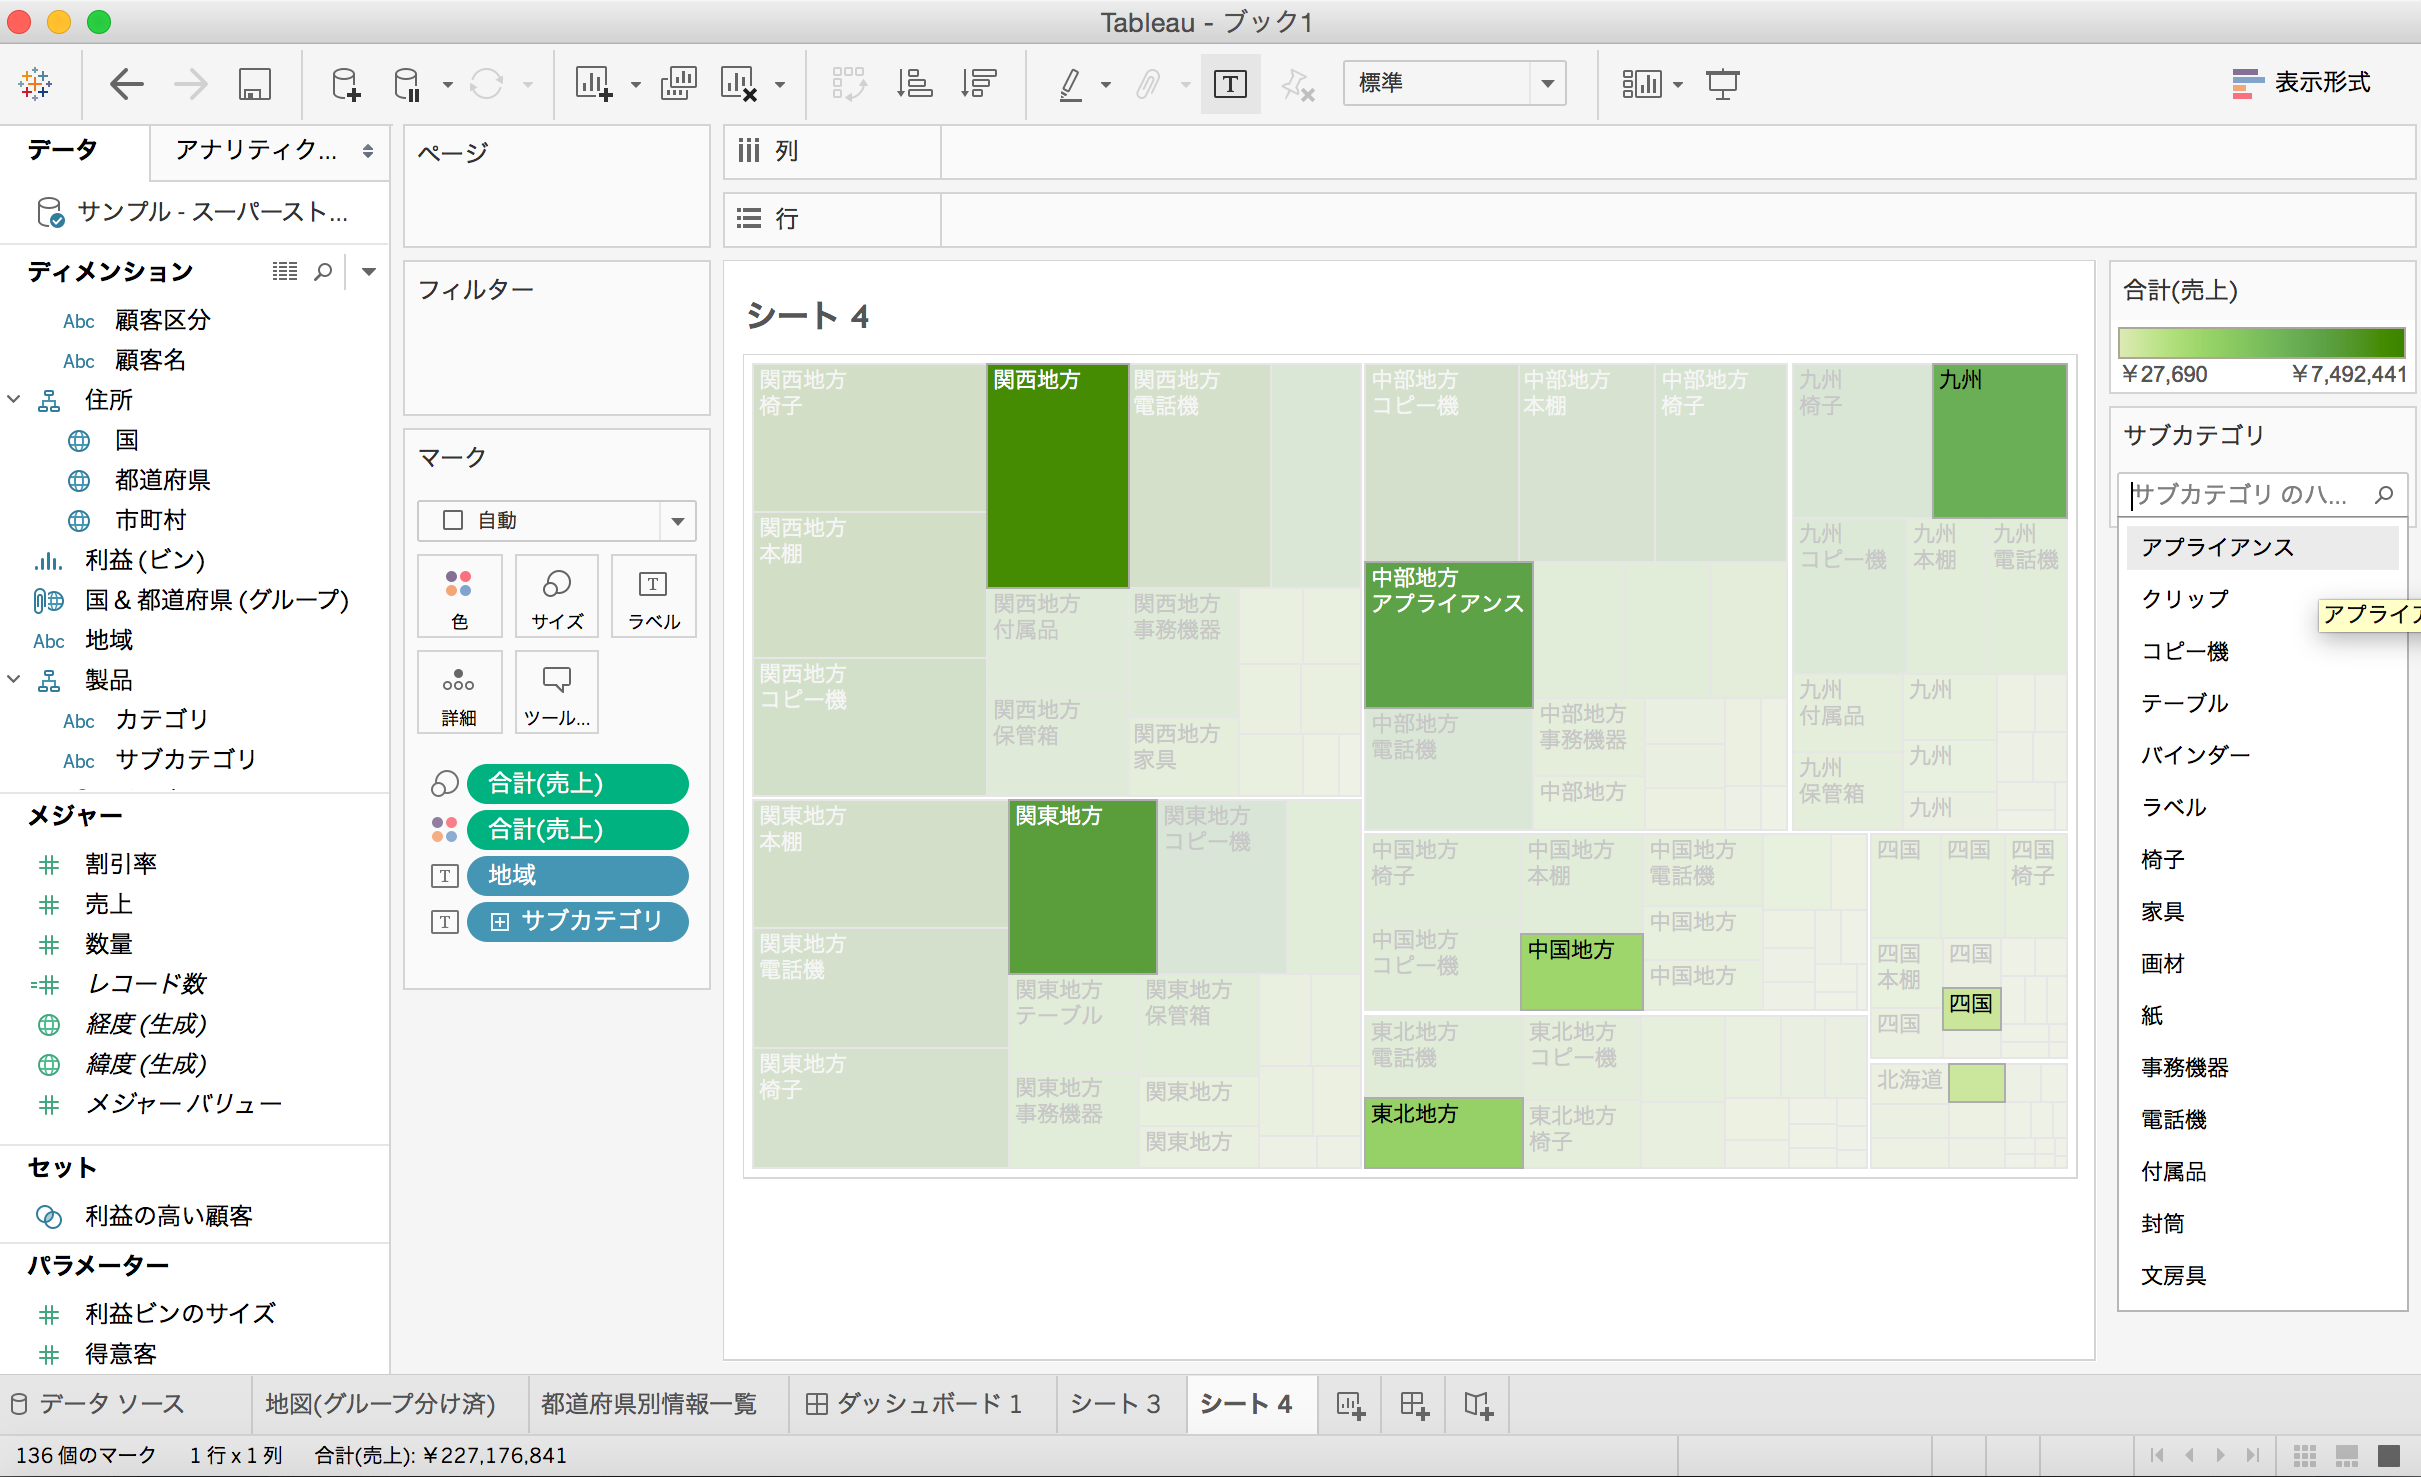Click the swap rows and columns toolbar icon
Image resolution: width=2421 pixels, height=1477 pixels.
pos(848,83)
